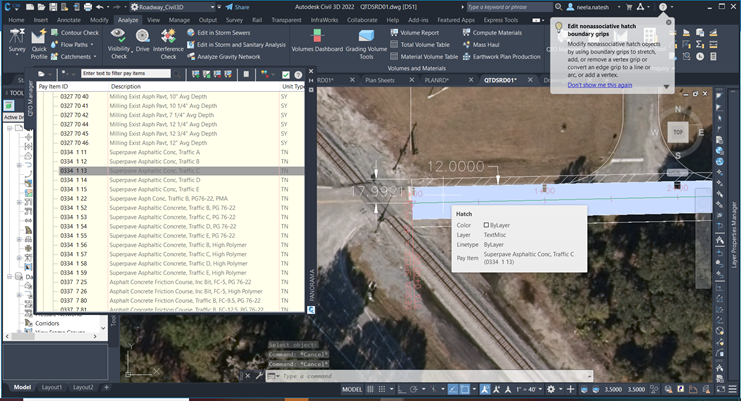The image size is (741, 401).
Task: Open the 1" = 40' annotation scale dropdown
Action: pos(529,389)
